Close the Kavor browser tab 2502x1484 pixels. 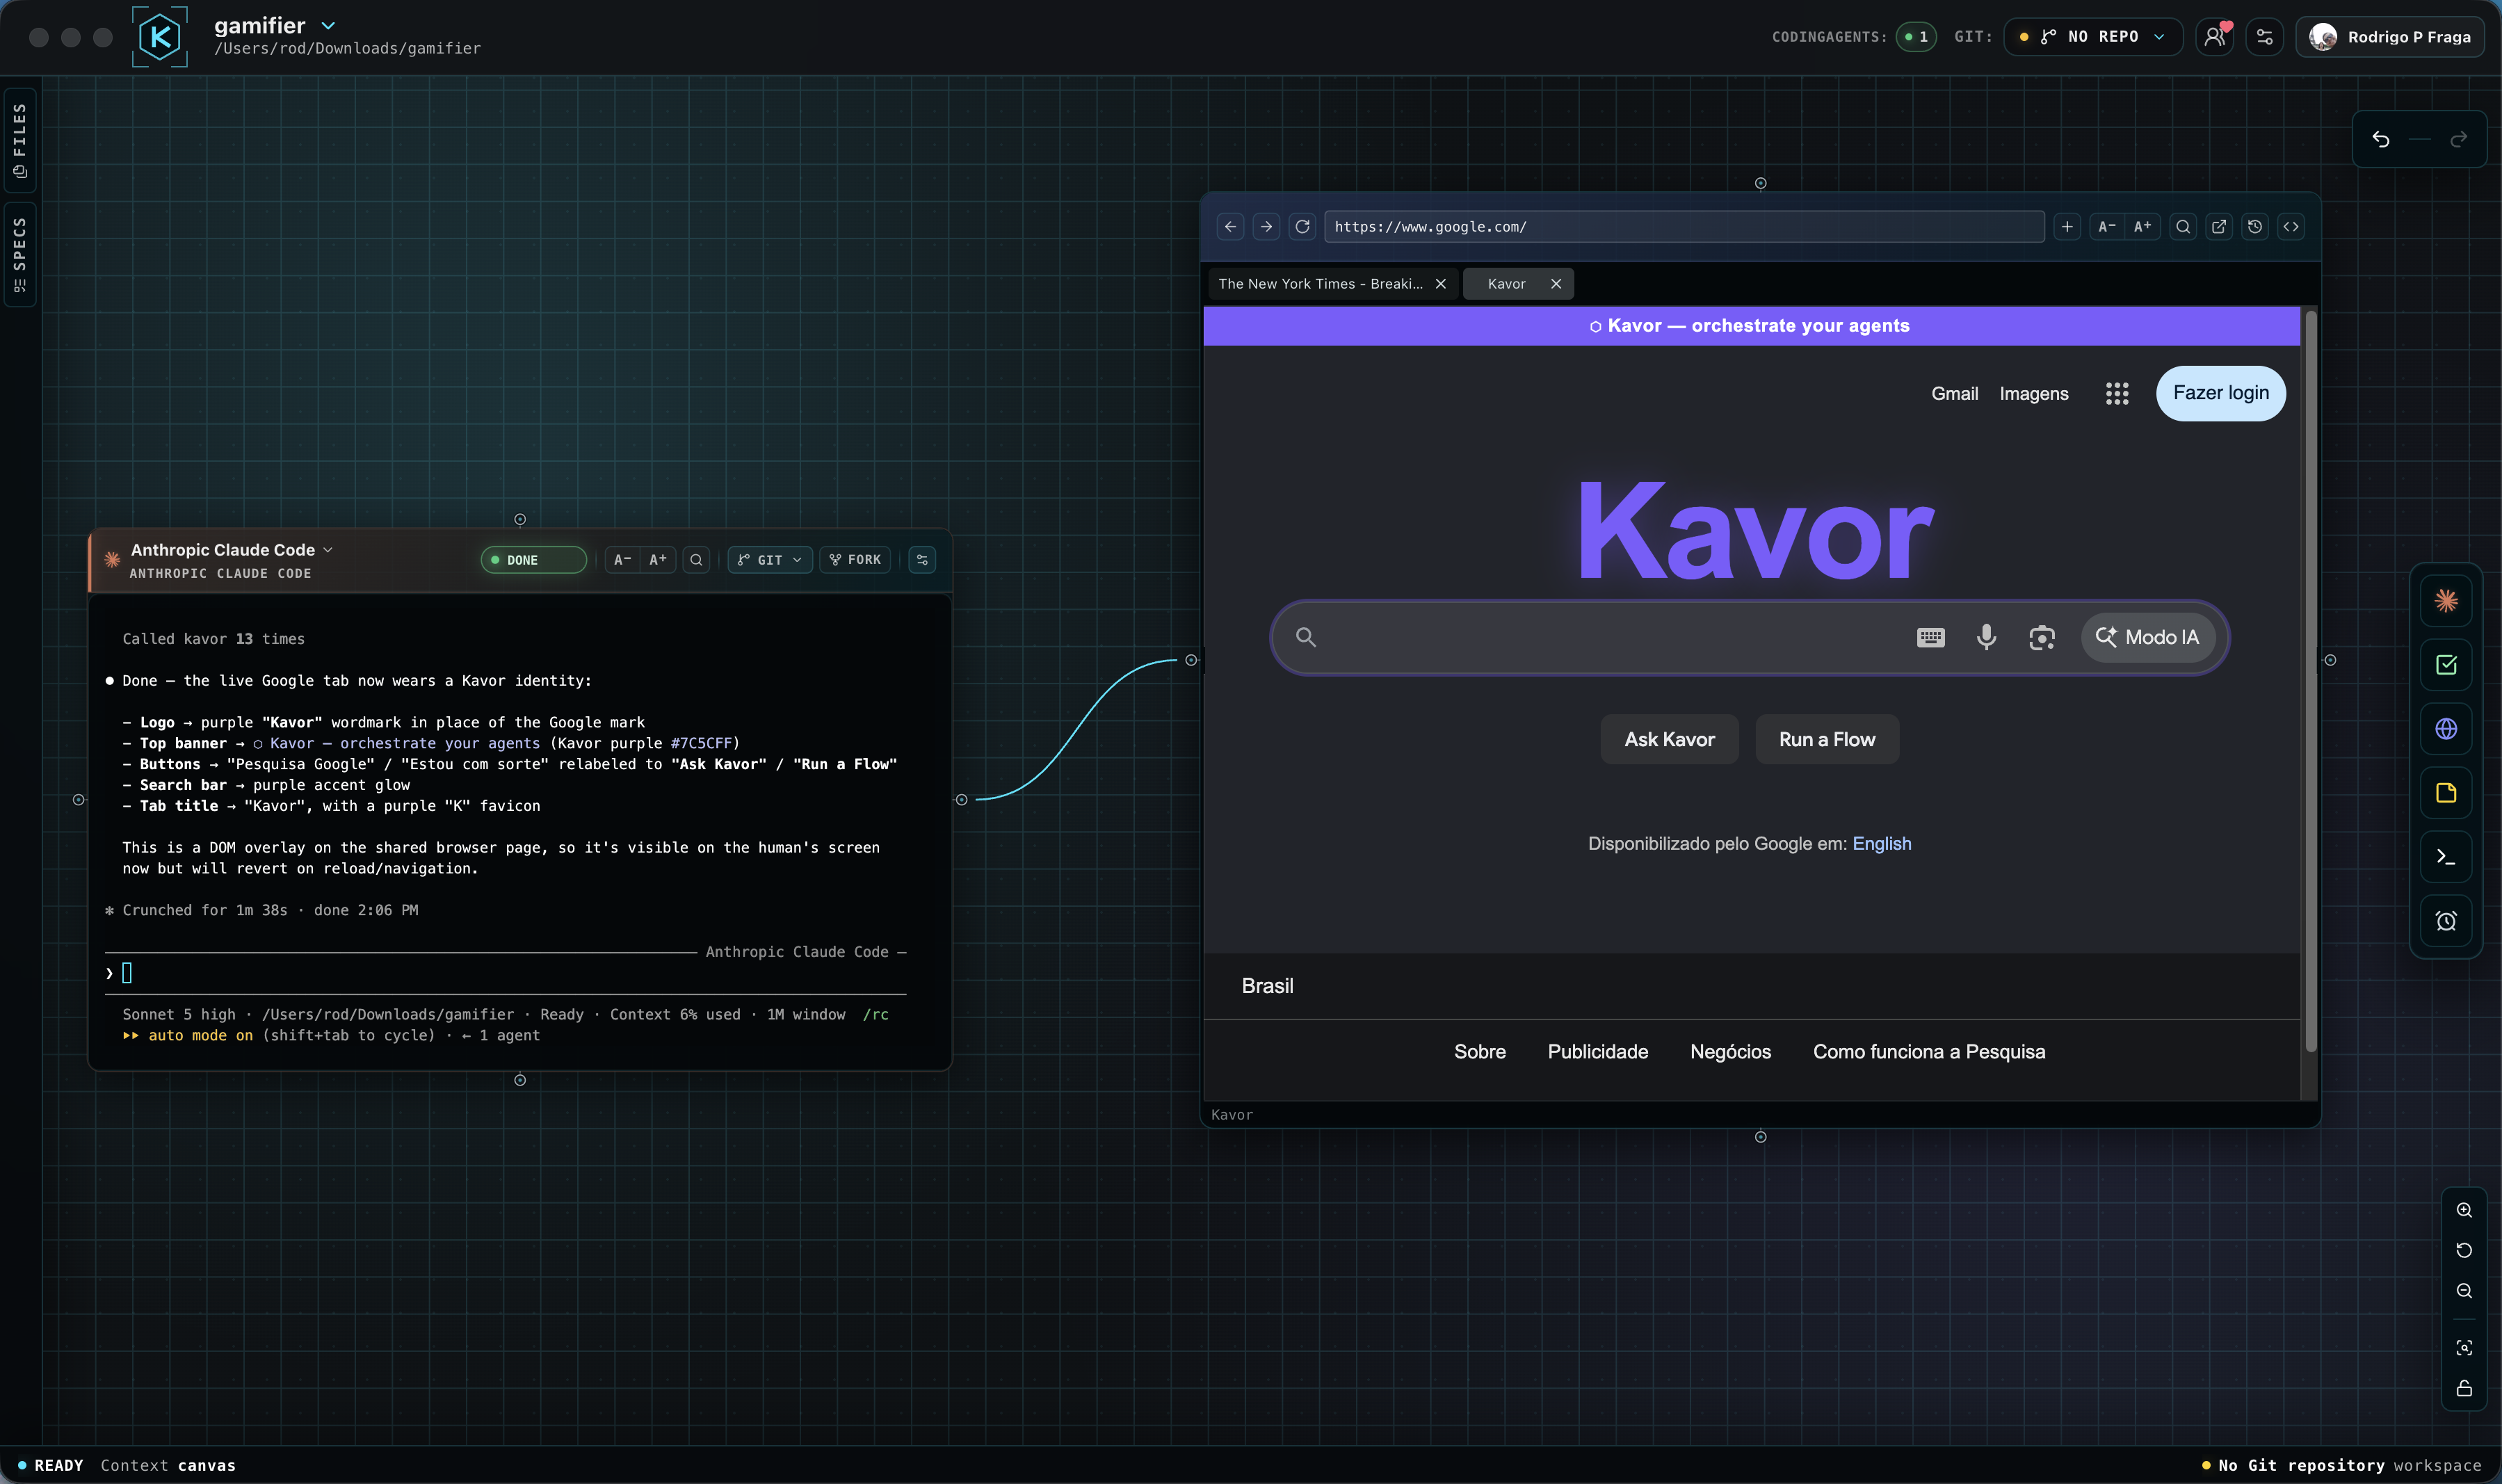click(x=1556, y=284)
